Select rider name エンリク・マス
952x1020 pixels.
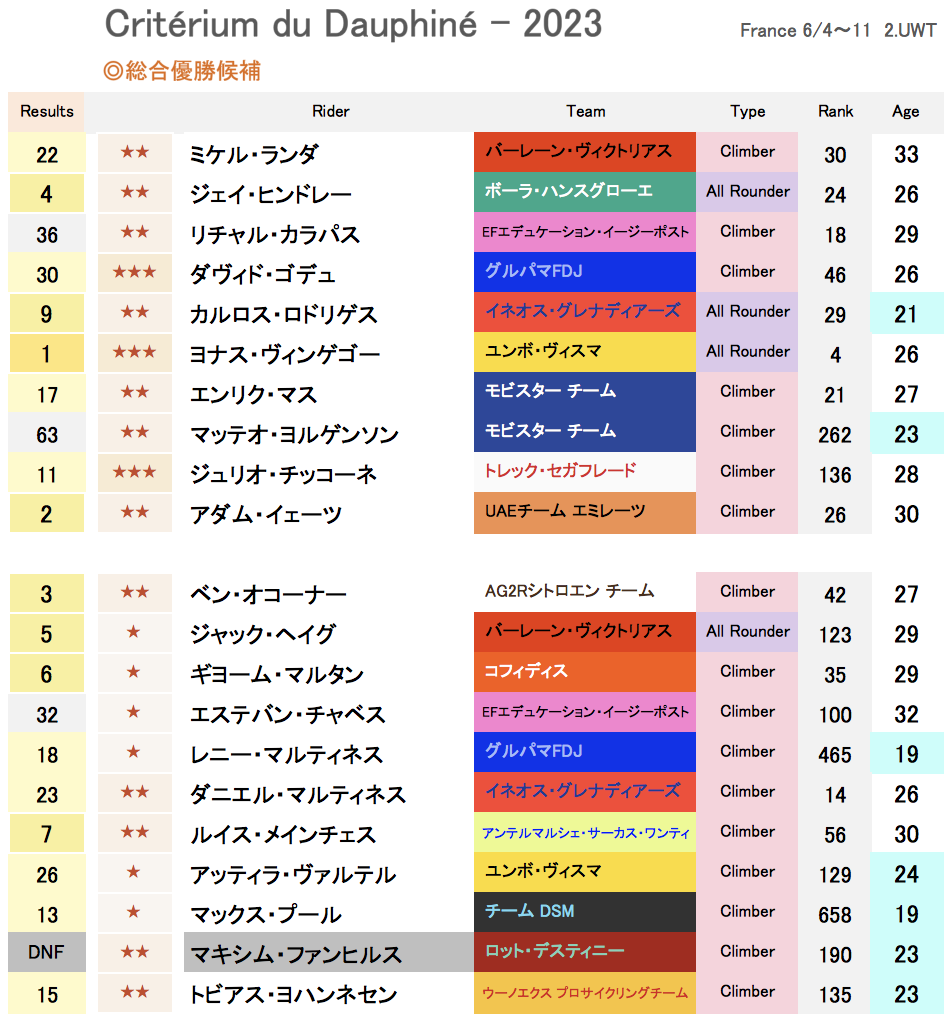click(253, 394)
